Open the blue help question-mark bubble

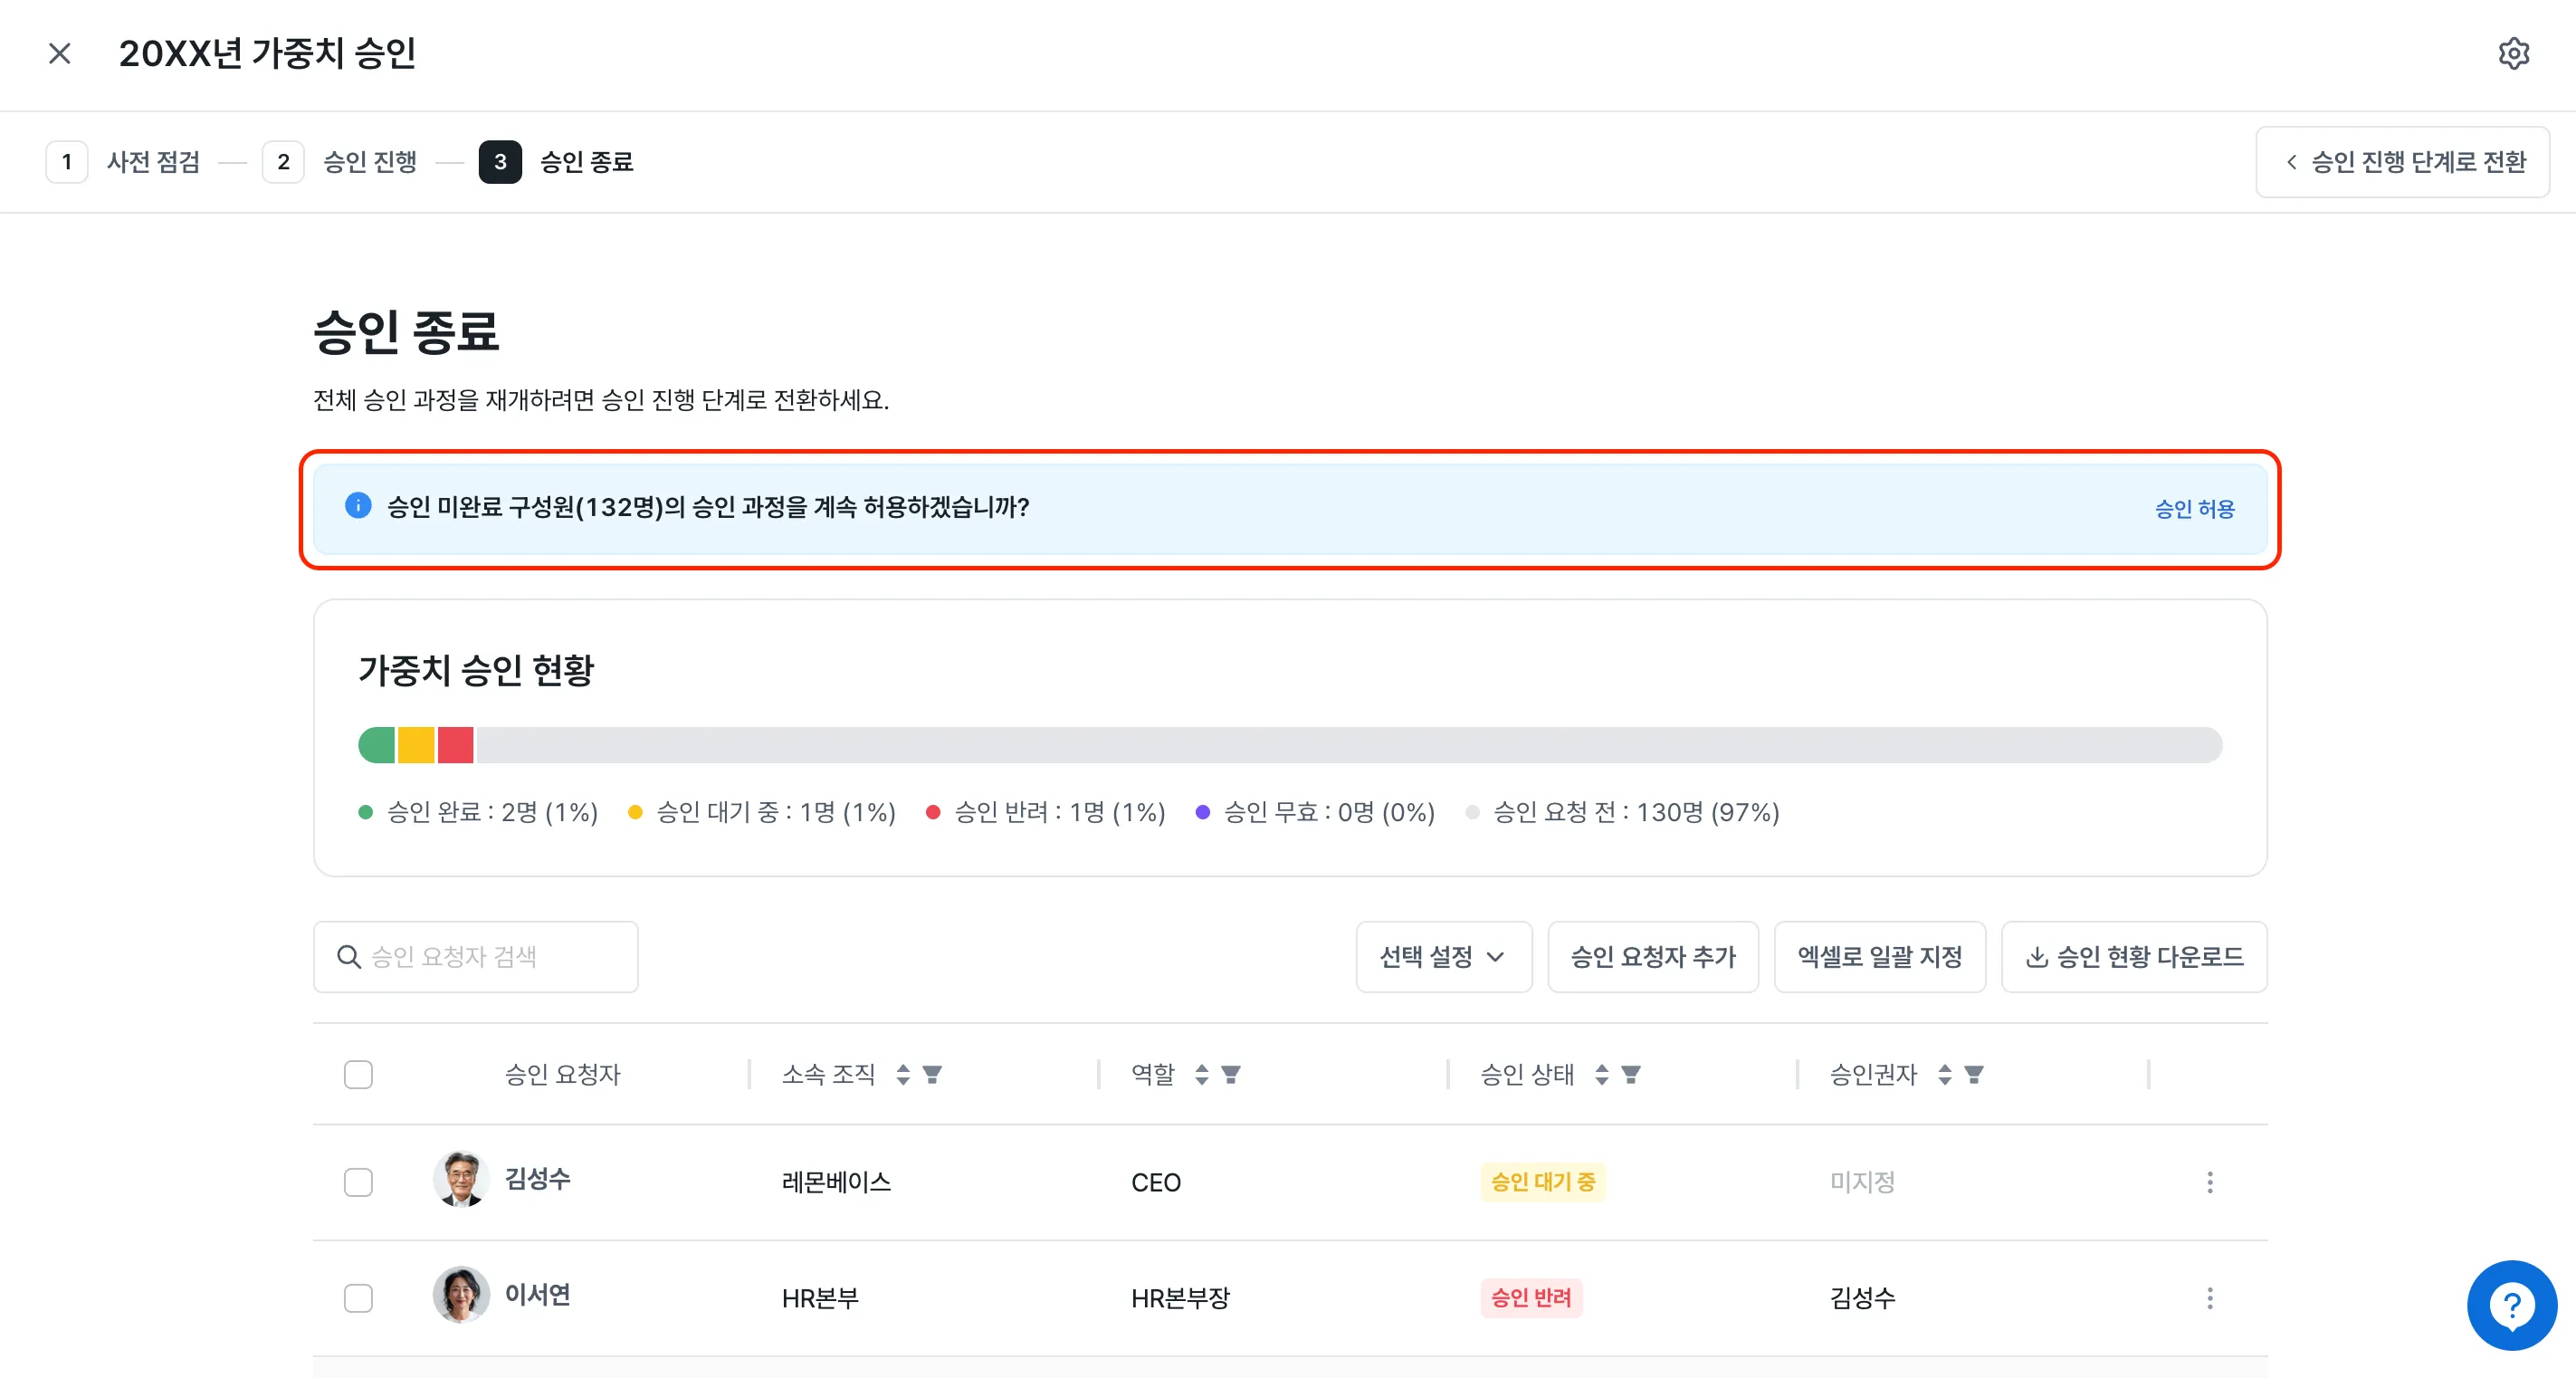coord(2511,1304)
